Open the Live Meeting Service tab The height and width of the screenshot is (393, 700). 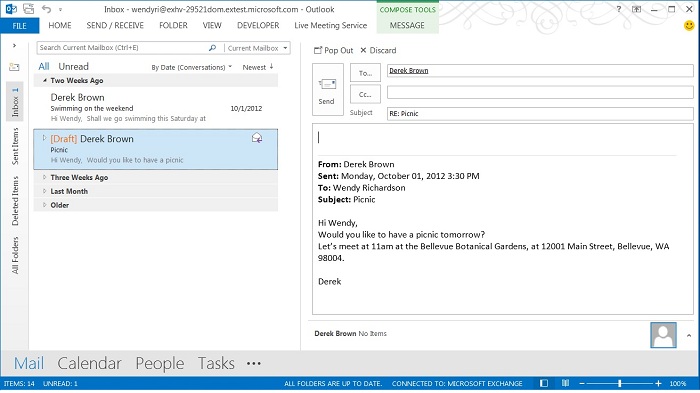pos(330,25)
